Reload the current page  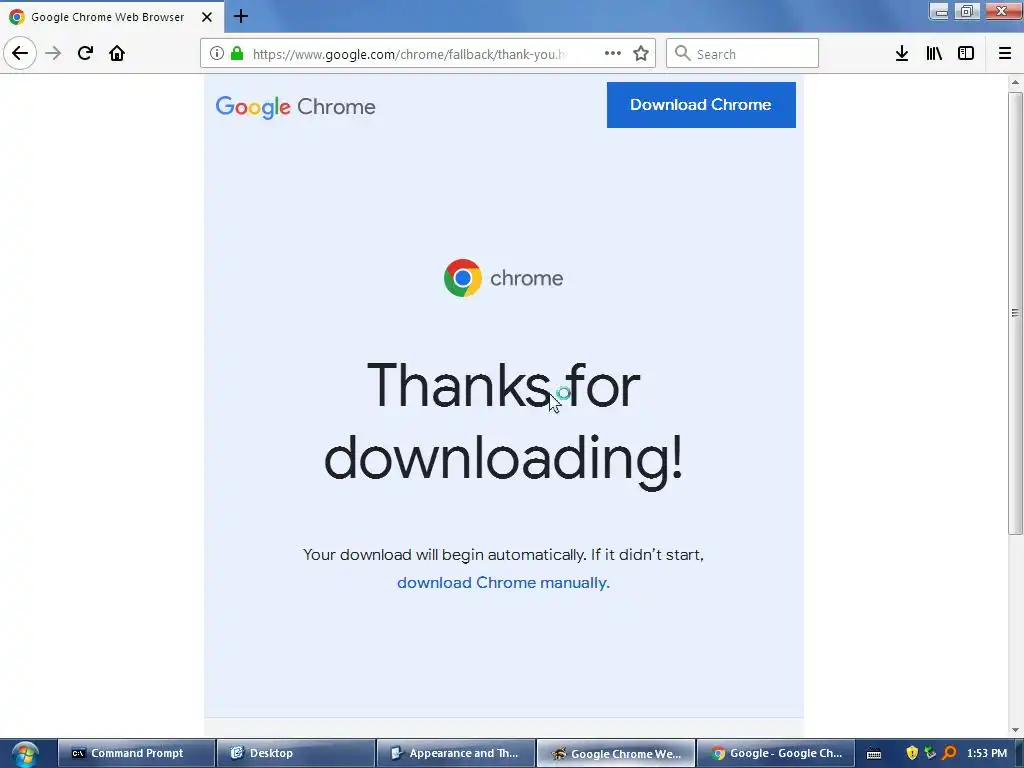pos(85,53)
